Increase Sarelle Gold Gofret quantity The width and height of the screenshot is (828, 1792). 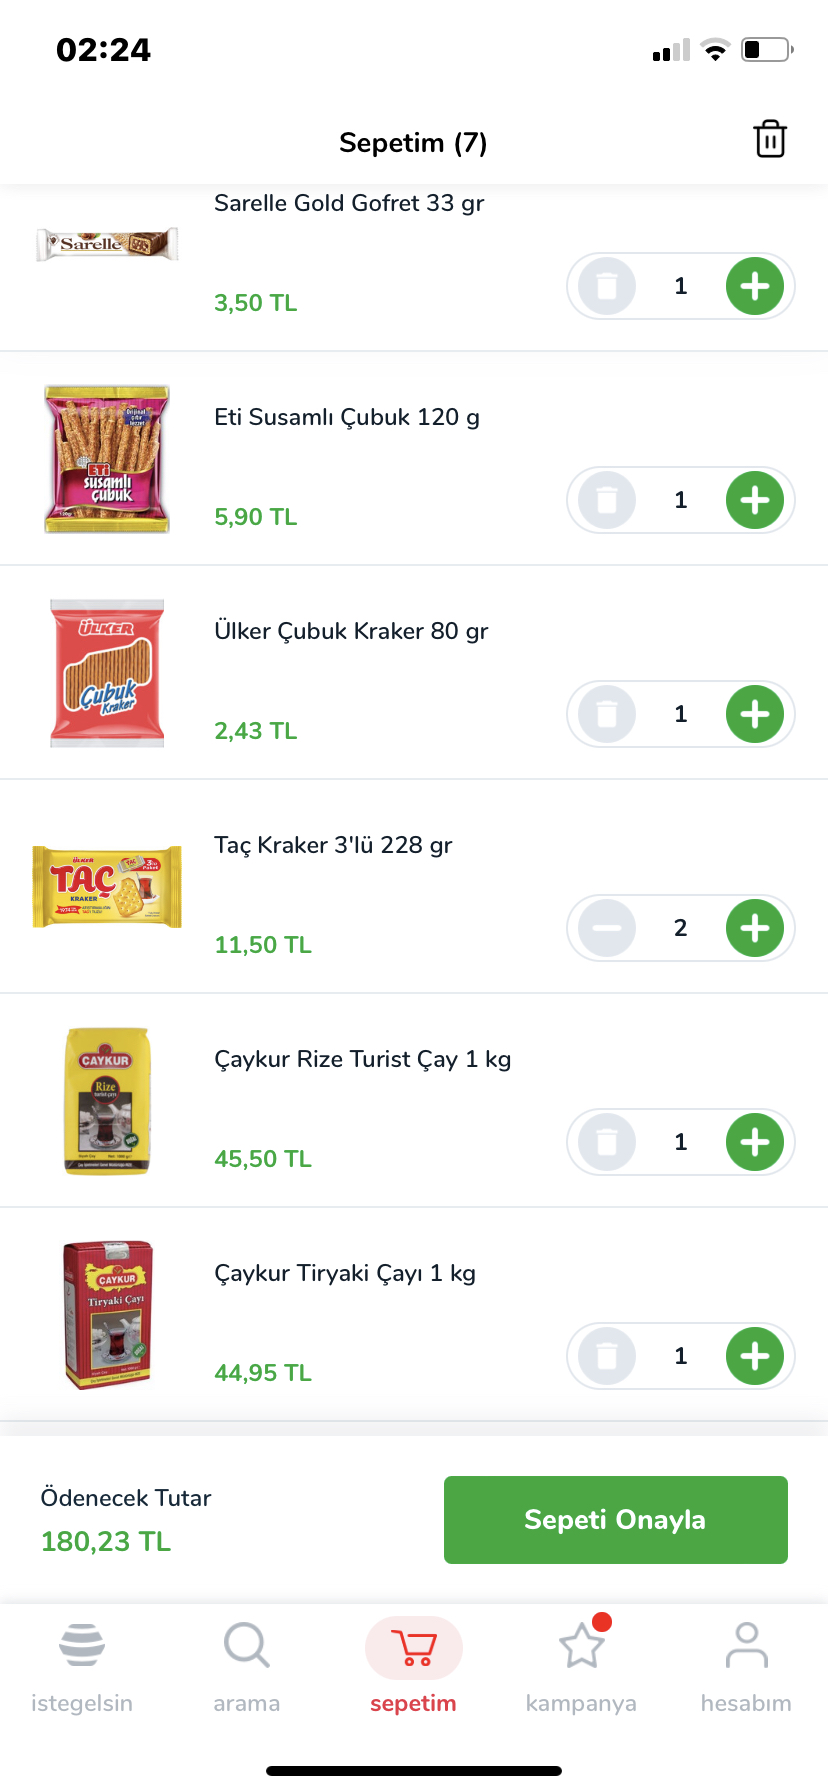[755, 287]
